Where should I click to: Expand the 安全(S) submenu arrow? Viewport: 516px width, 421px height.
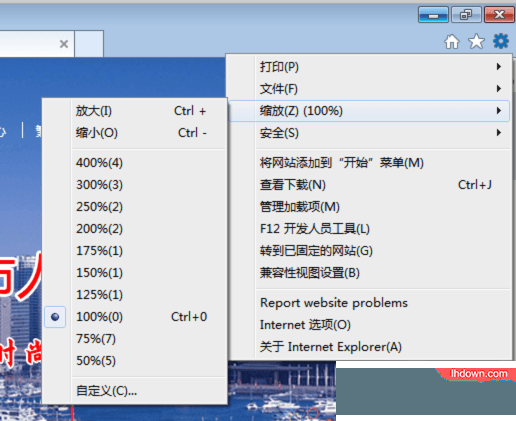[499, 133]
